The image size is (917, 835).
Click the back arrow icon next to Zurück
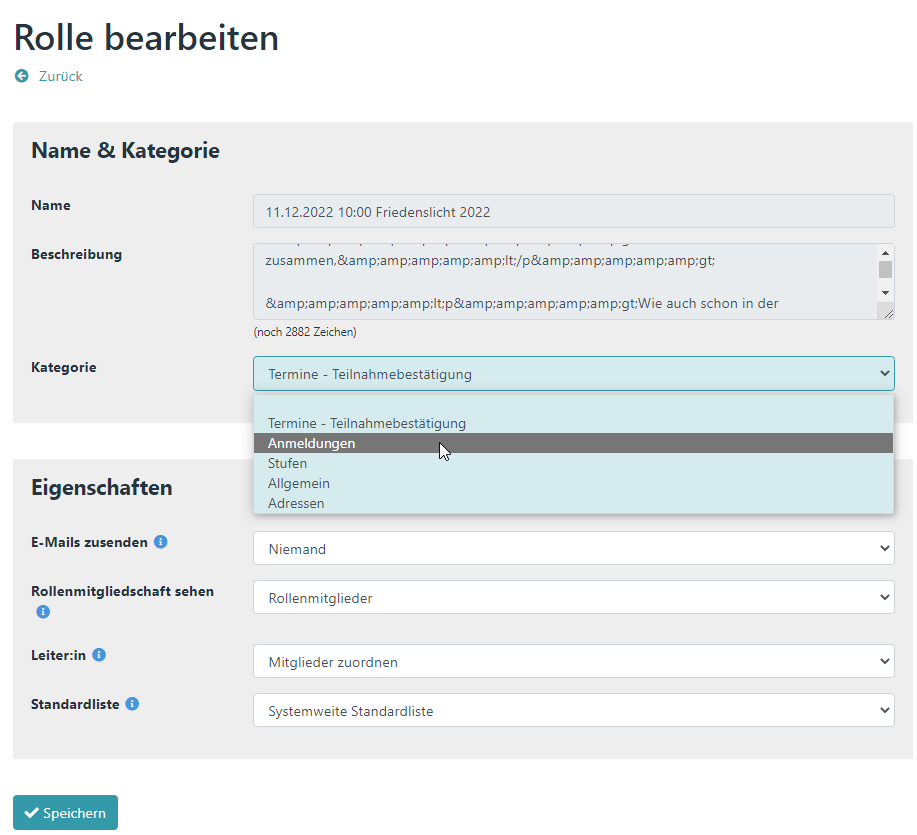pos(22,76)
